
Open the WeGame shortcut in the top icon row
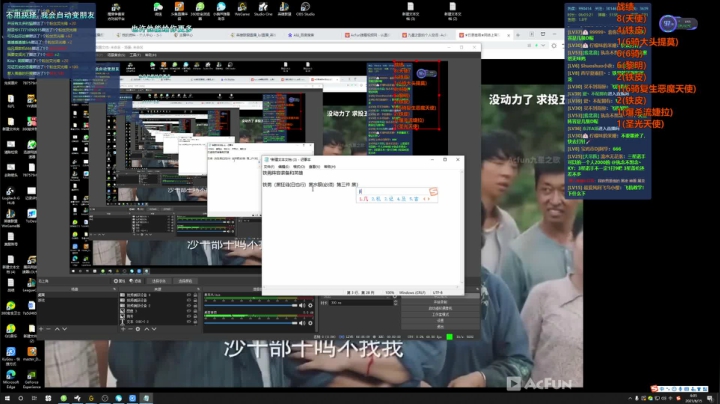pyautogui.click(x=242, y=9)
